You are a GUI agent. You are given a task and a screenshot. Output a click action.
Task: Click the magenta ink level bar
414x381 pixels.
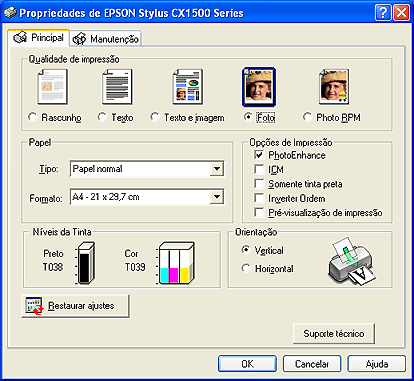coord(174,274)
